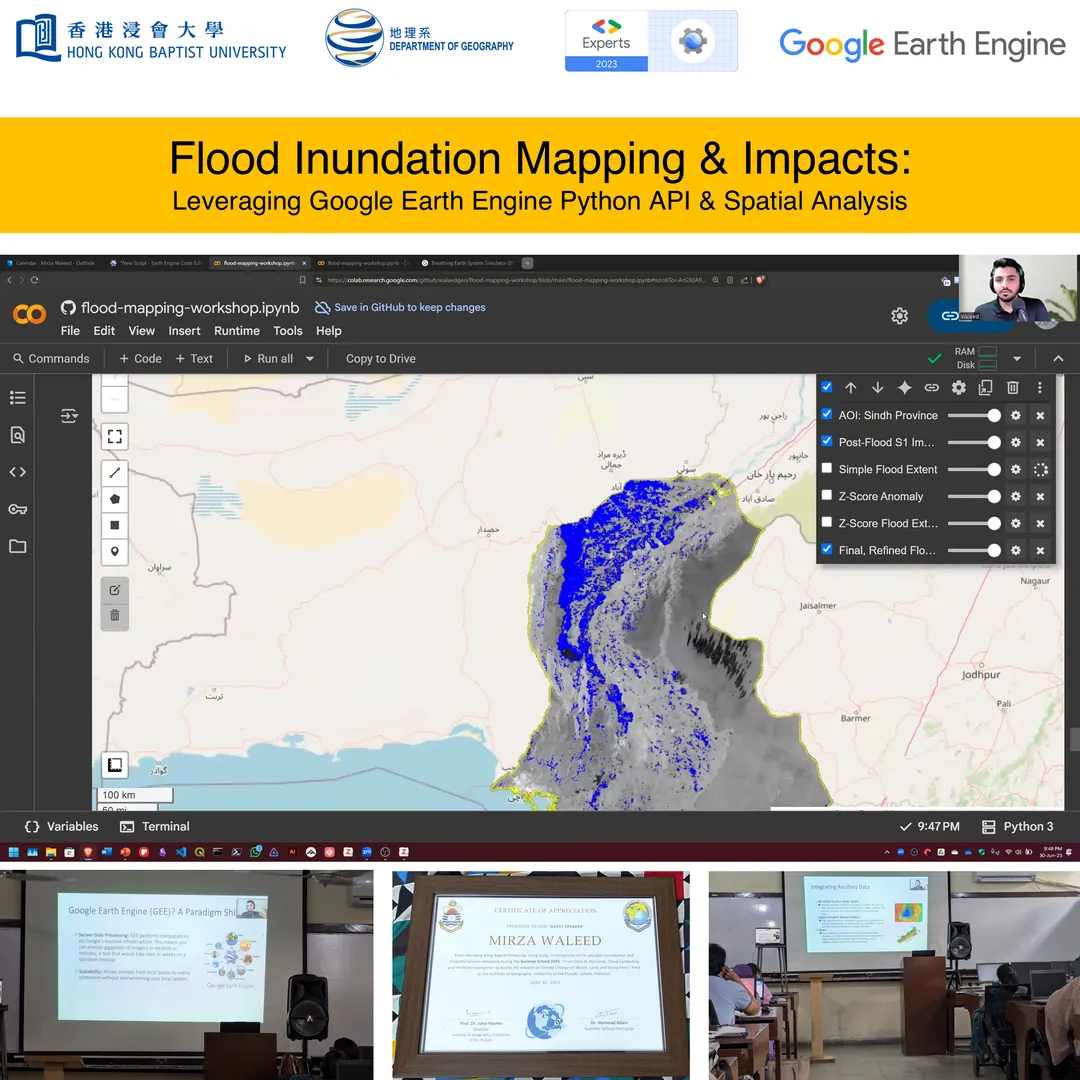Image resolution: width=1080 pixels, height=1080 pixels.
Task: Select the draw polygon tool on map
Action: coord(115,498)
